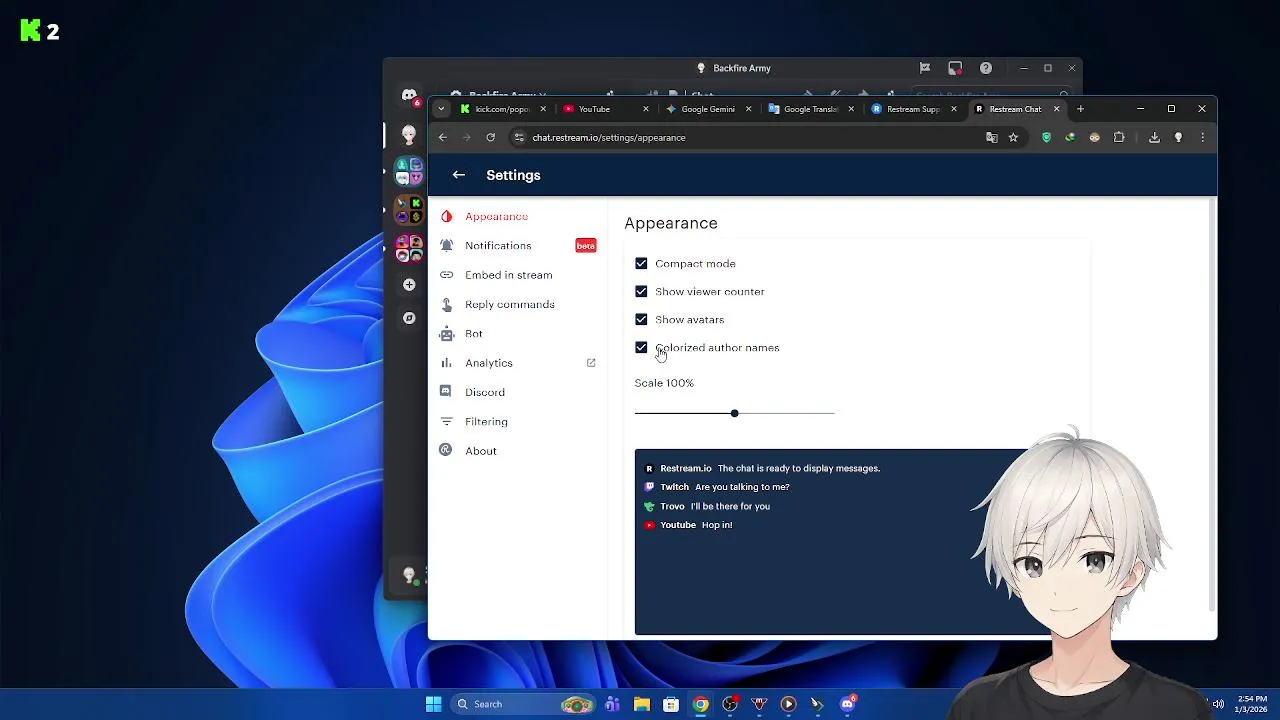The height and width of the screenshot is (720, 1280).
Task: Click the Notifications beta badge
Action: [586, 245]
